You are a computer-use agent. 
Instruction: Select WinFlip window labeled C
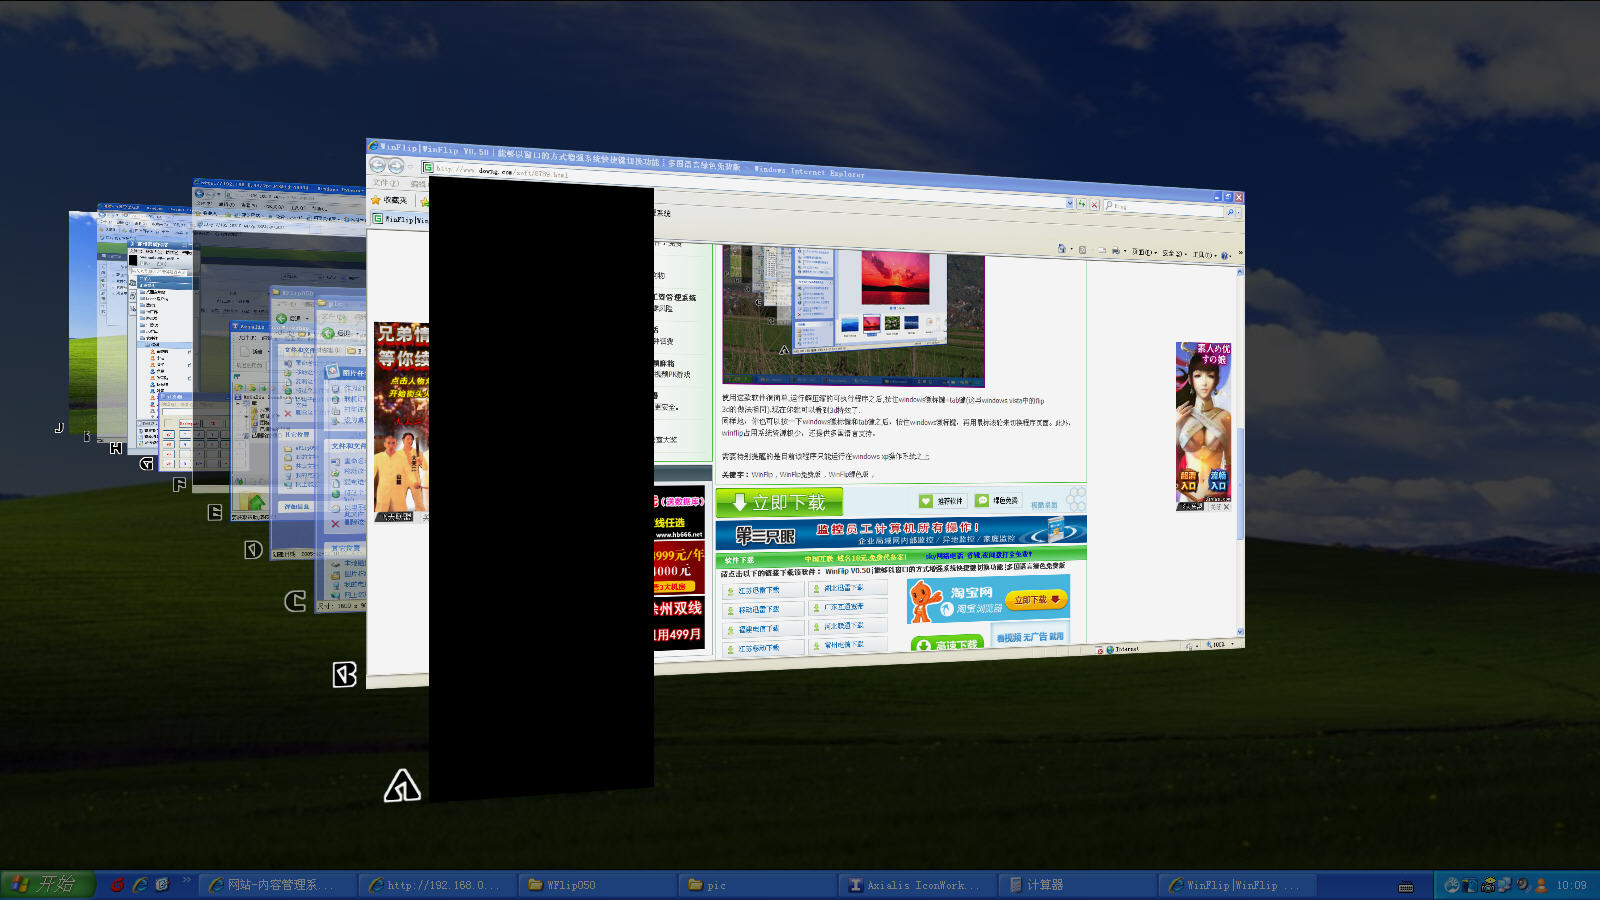[294, 600]
